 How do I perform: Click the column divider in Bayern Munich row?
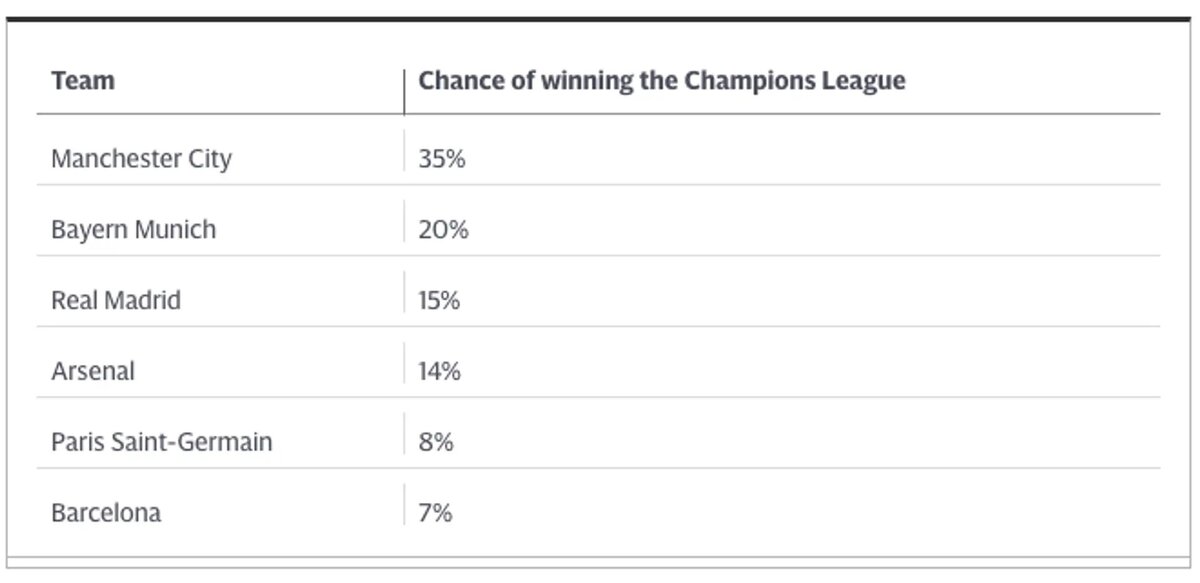404,222
